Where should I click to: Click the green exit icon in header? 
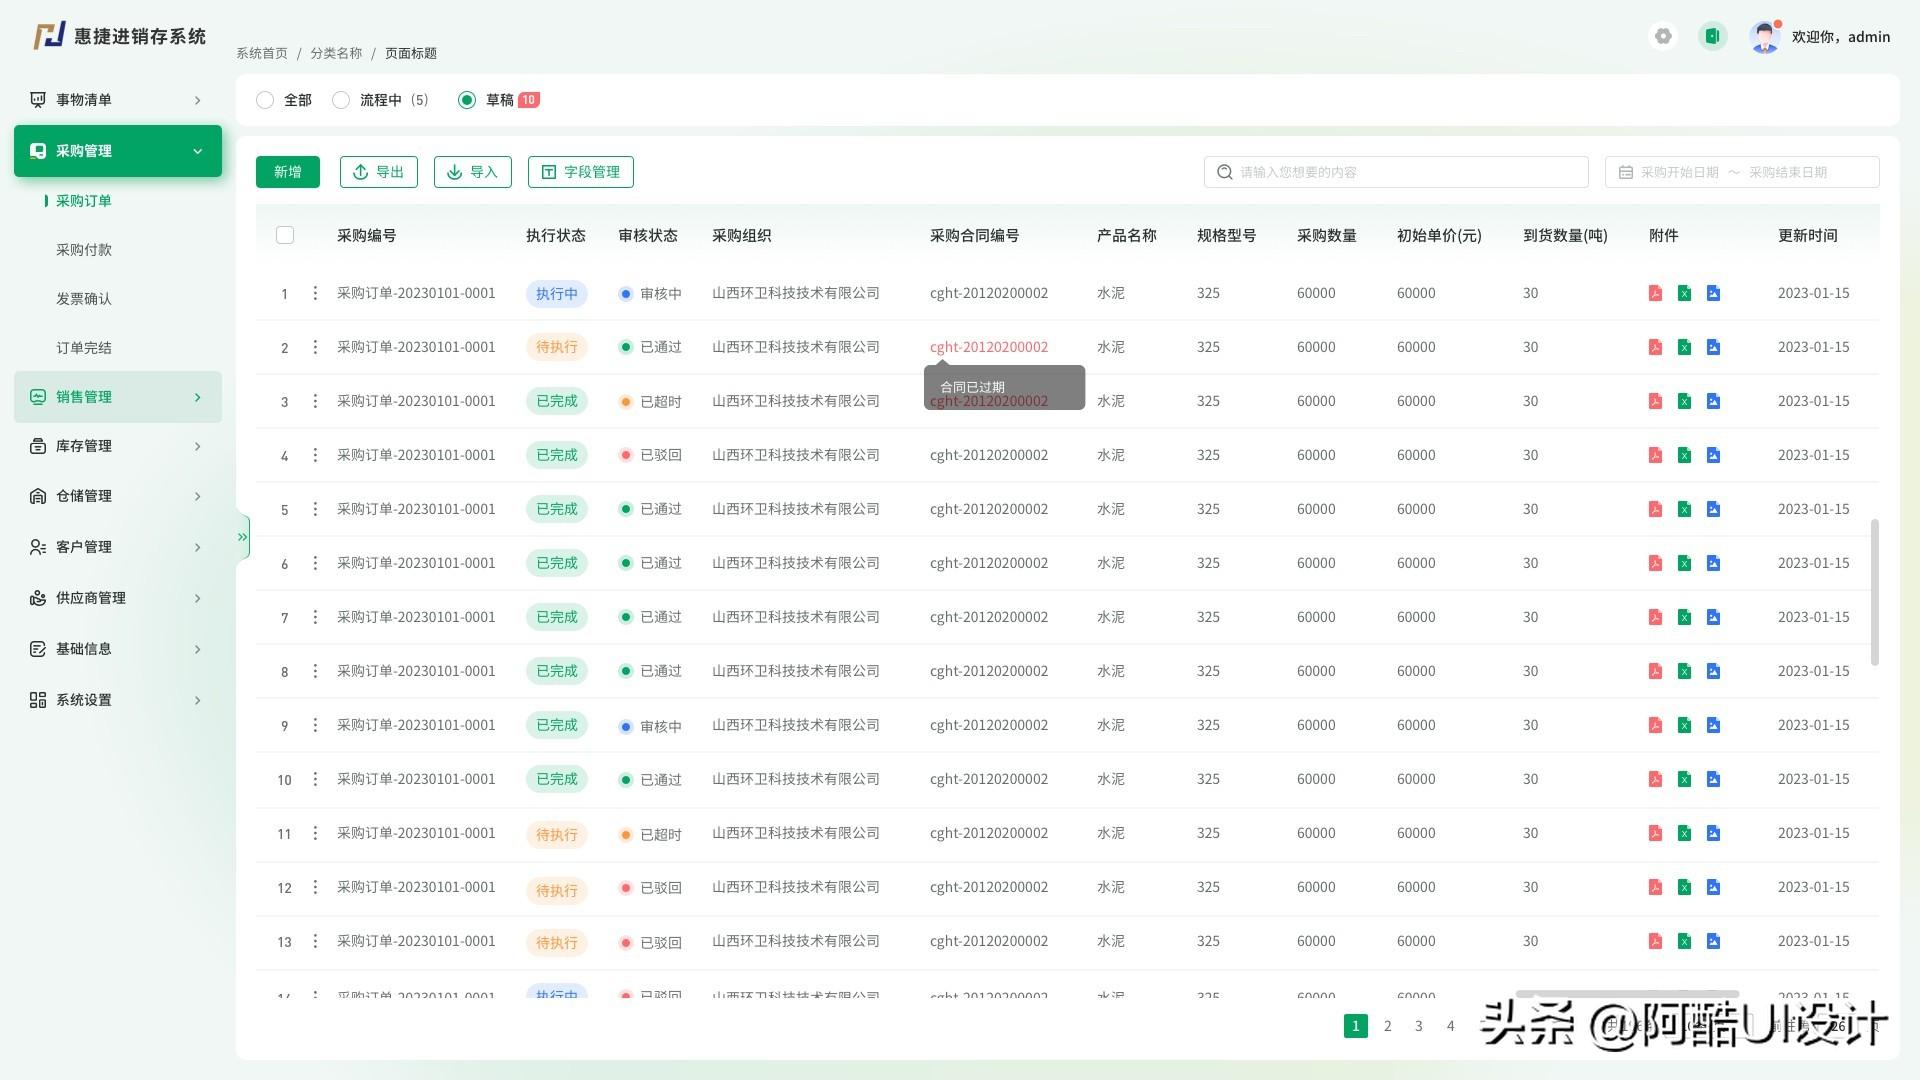(1713, 37)
